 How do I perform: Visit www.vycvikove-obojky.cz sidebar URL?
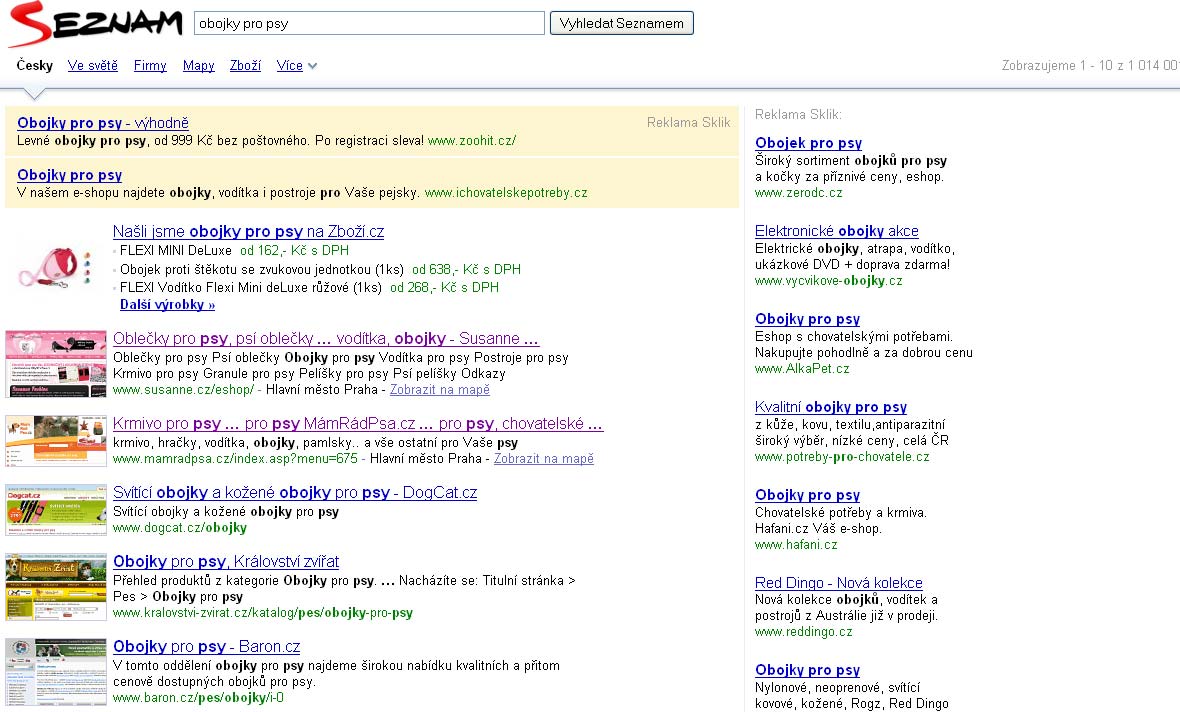pyautogui.click(x=829, y=281)
